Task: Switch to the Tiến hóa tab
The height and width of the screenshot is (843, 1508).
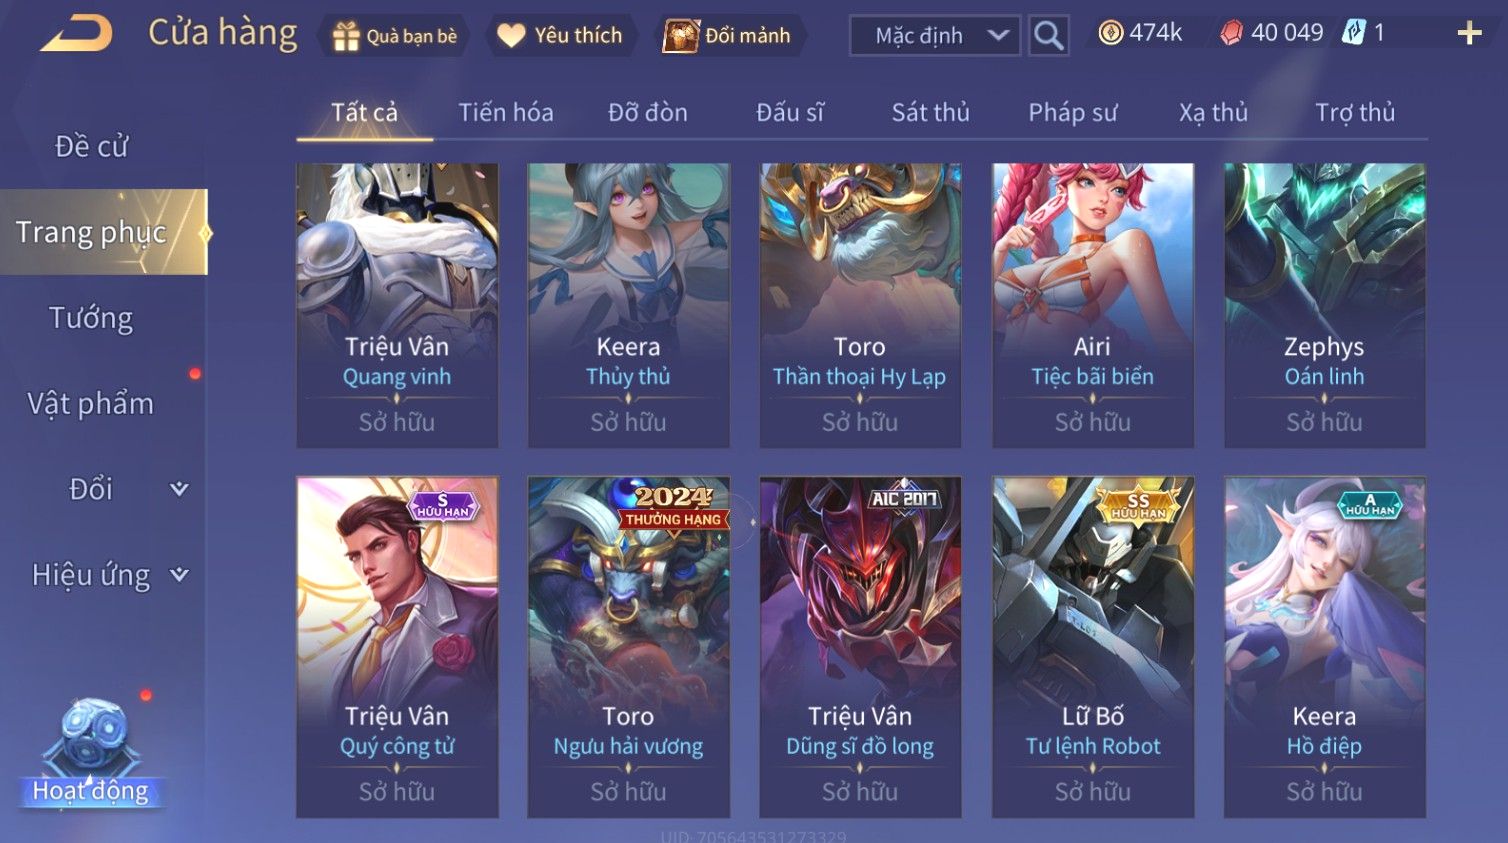Action: pyautogui.click(x=506, y=113)
